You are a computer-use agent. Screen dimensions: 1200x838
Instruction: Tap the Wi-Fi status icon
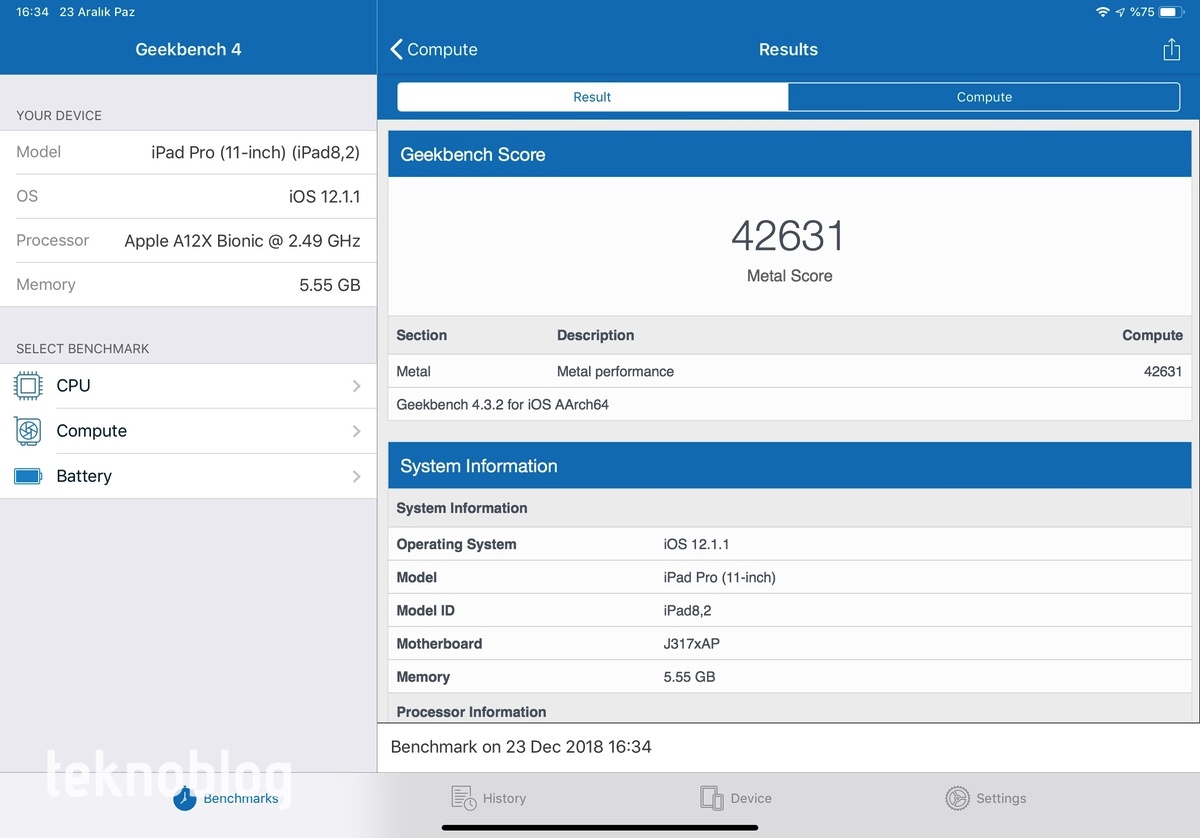[x=1102, y=12]
